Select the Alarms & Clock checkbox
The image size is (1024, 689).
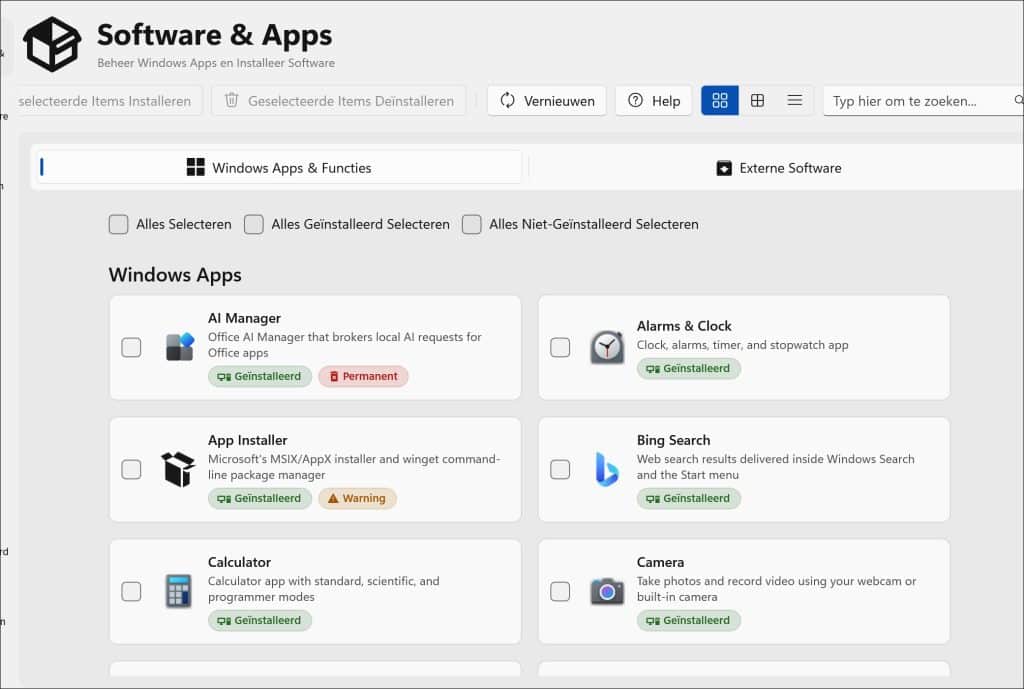pyautogui.click(x=560, y=347)
